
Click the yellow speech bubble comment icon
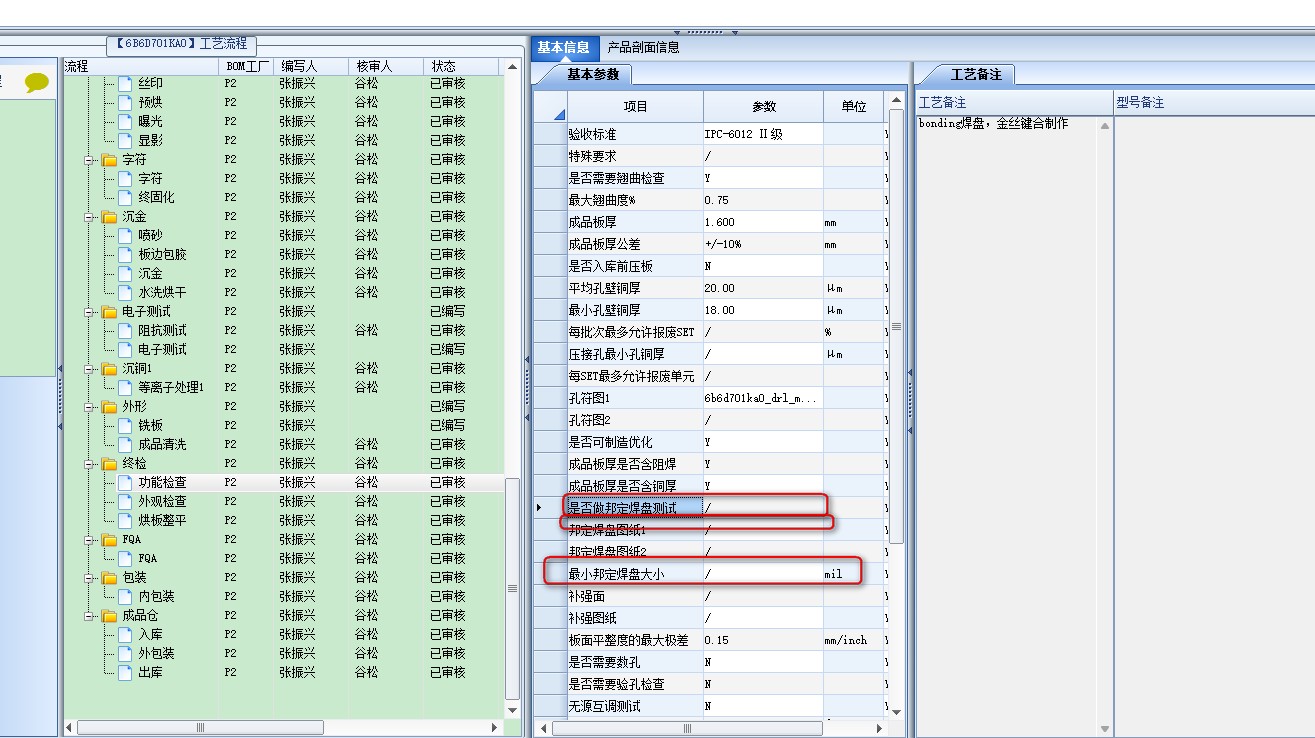point(37,82)
